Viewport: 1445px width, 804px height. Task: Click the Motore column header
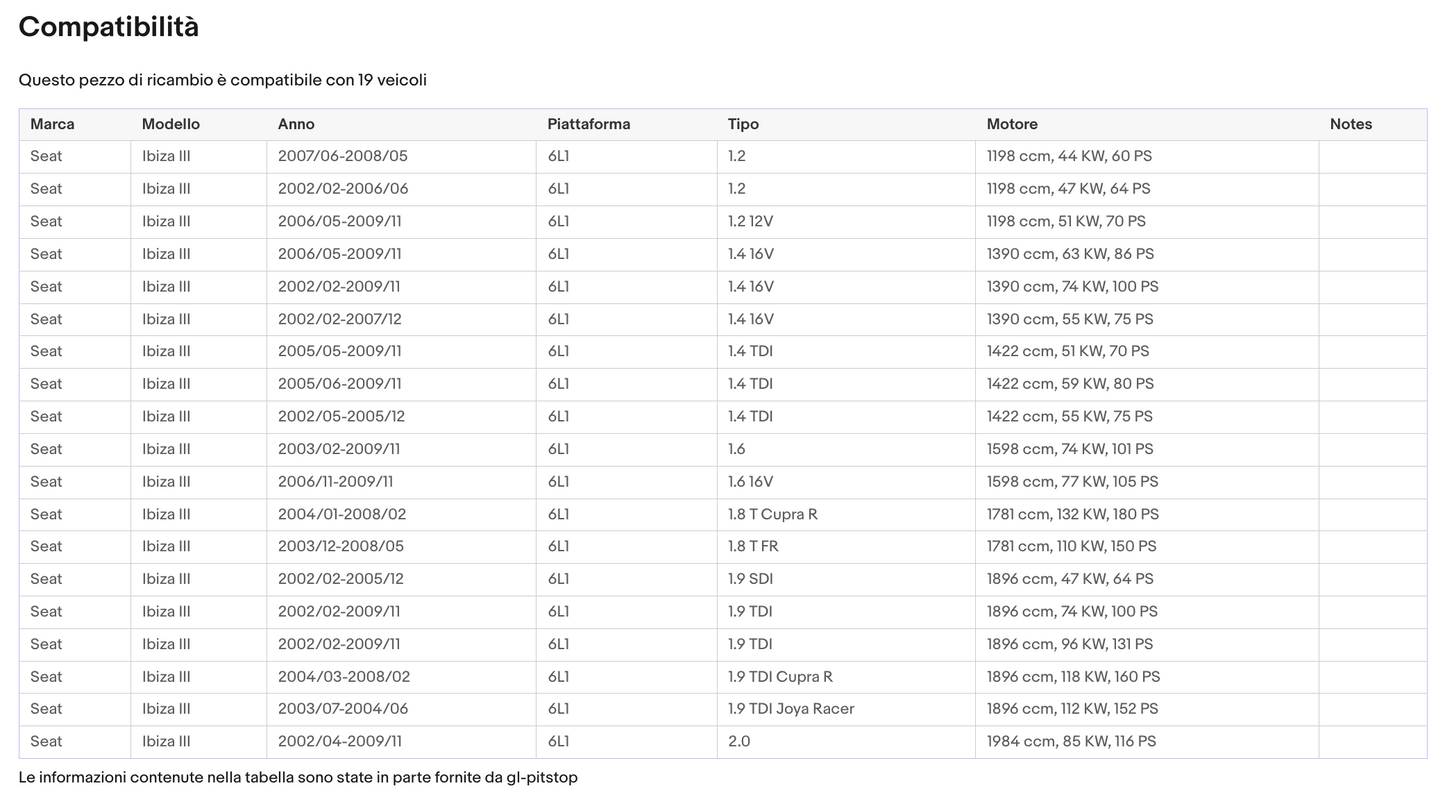click(x=1012, y=124)
